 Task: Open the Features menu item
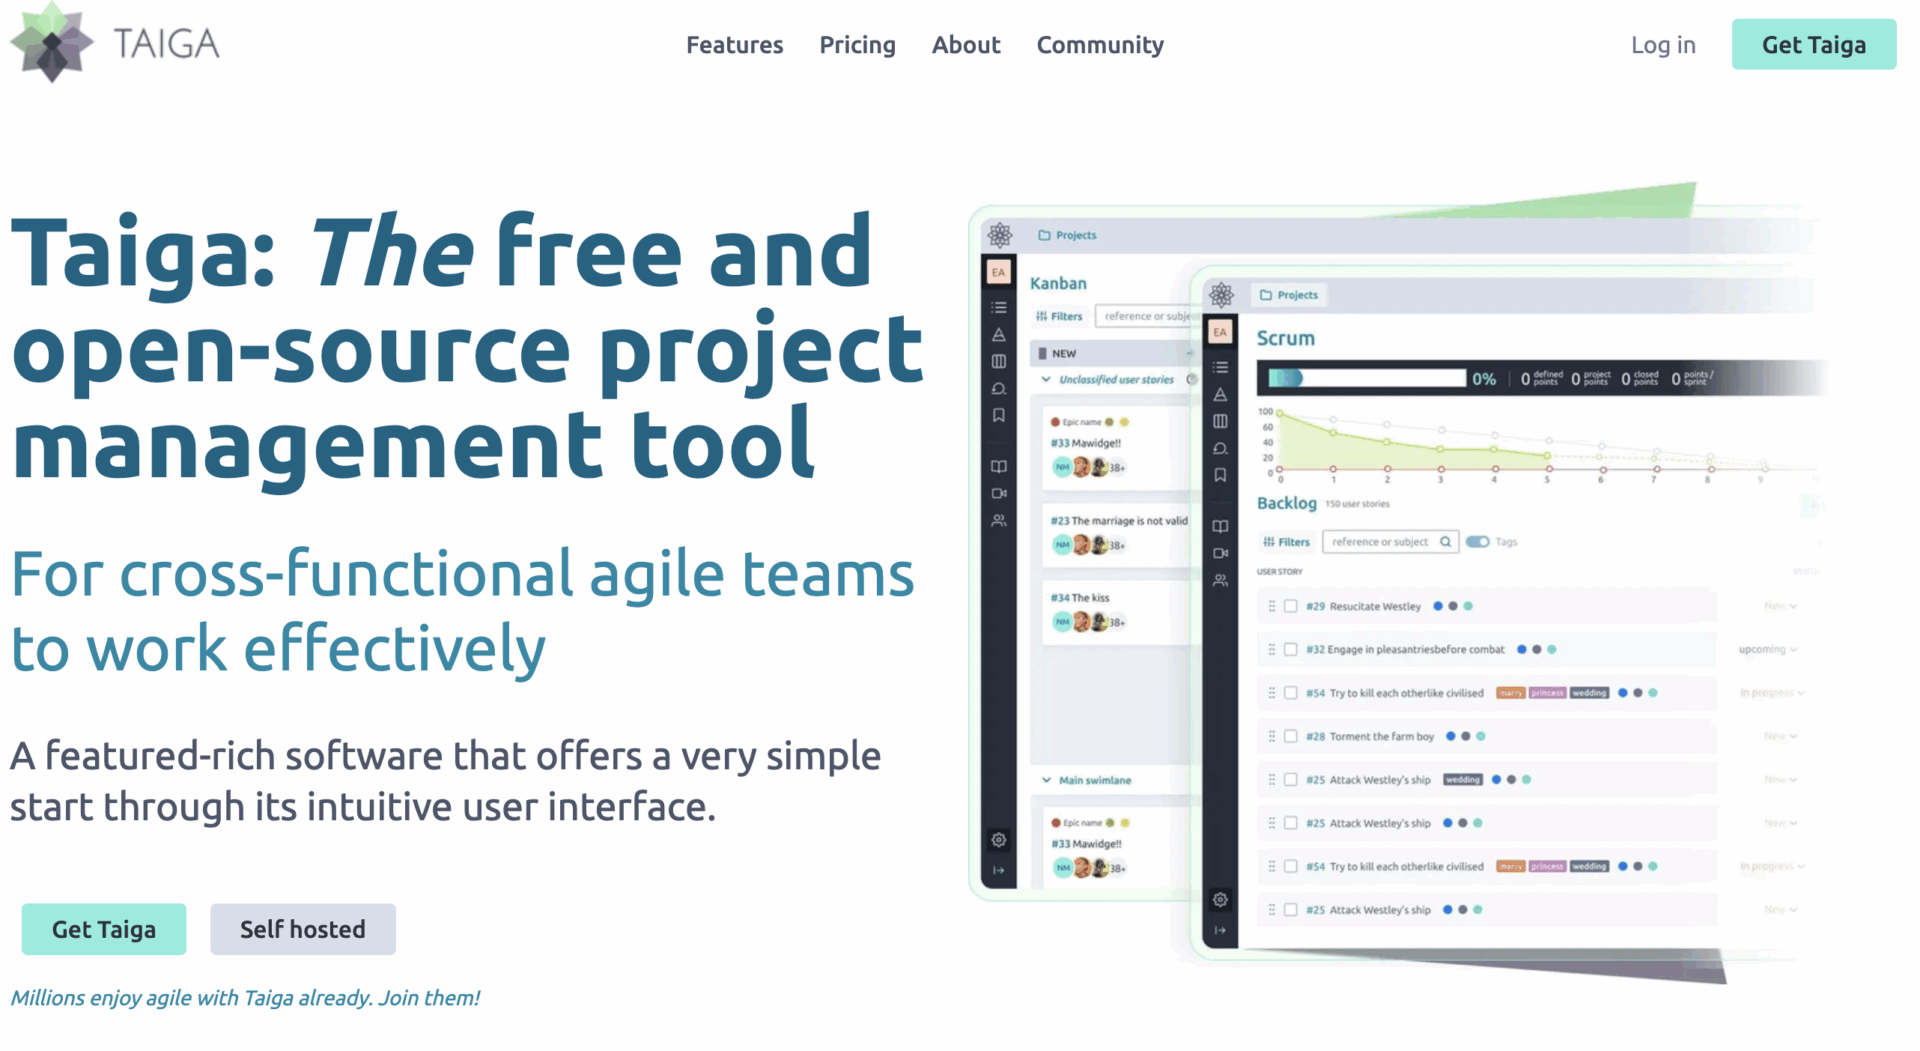click(734, 45)
